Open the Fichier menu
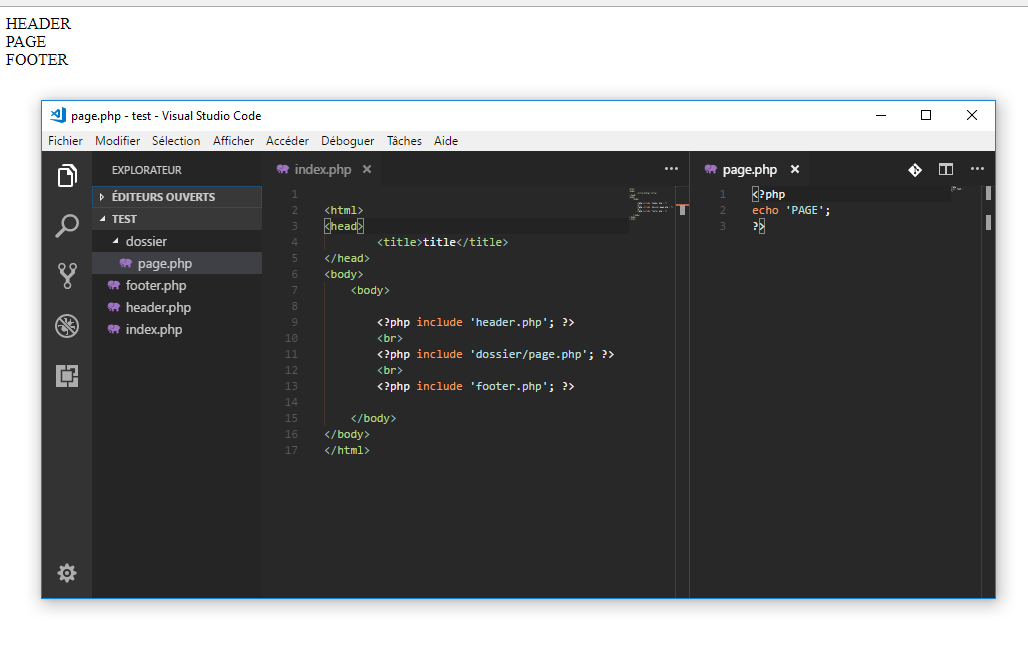Image resolution: width=1028 pixels, height=669 pixels. 66,141
